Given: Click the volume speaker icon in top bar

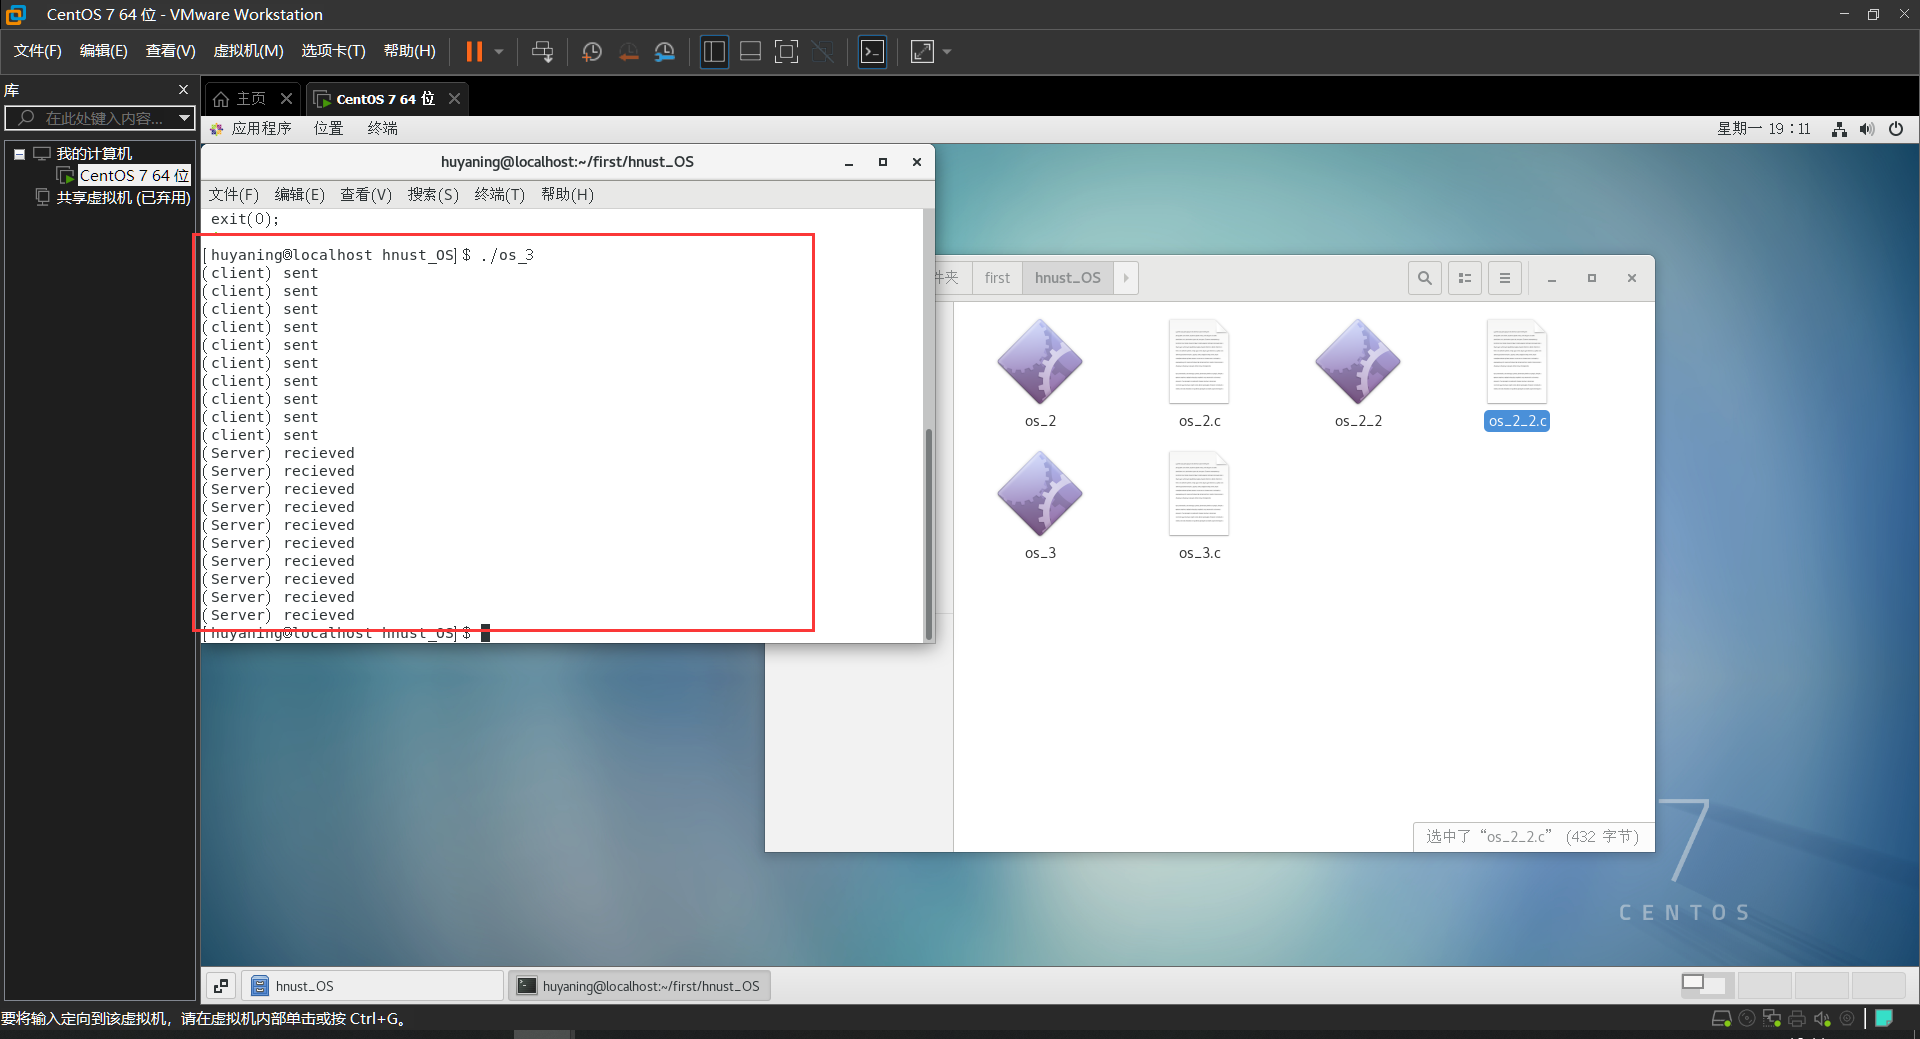Looking at the screenshot, I should pyautogui.click(x=1867, y=129).
